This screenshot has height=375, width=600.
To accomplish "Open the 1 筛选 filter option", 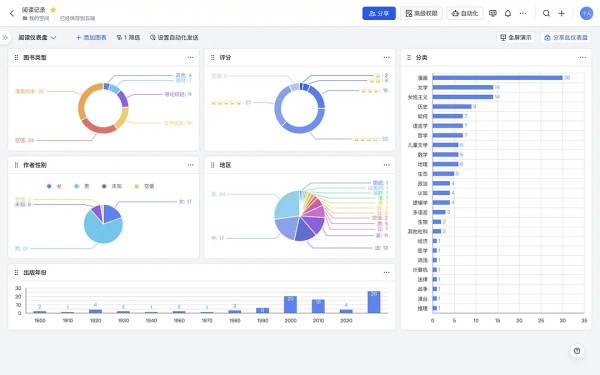I will click(128, 38).
